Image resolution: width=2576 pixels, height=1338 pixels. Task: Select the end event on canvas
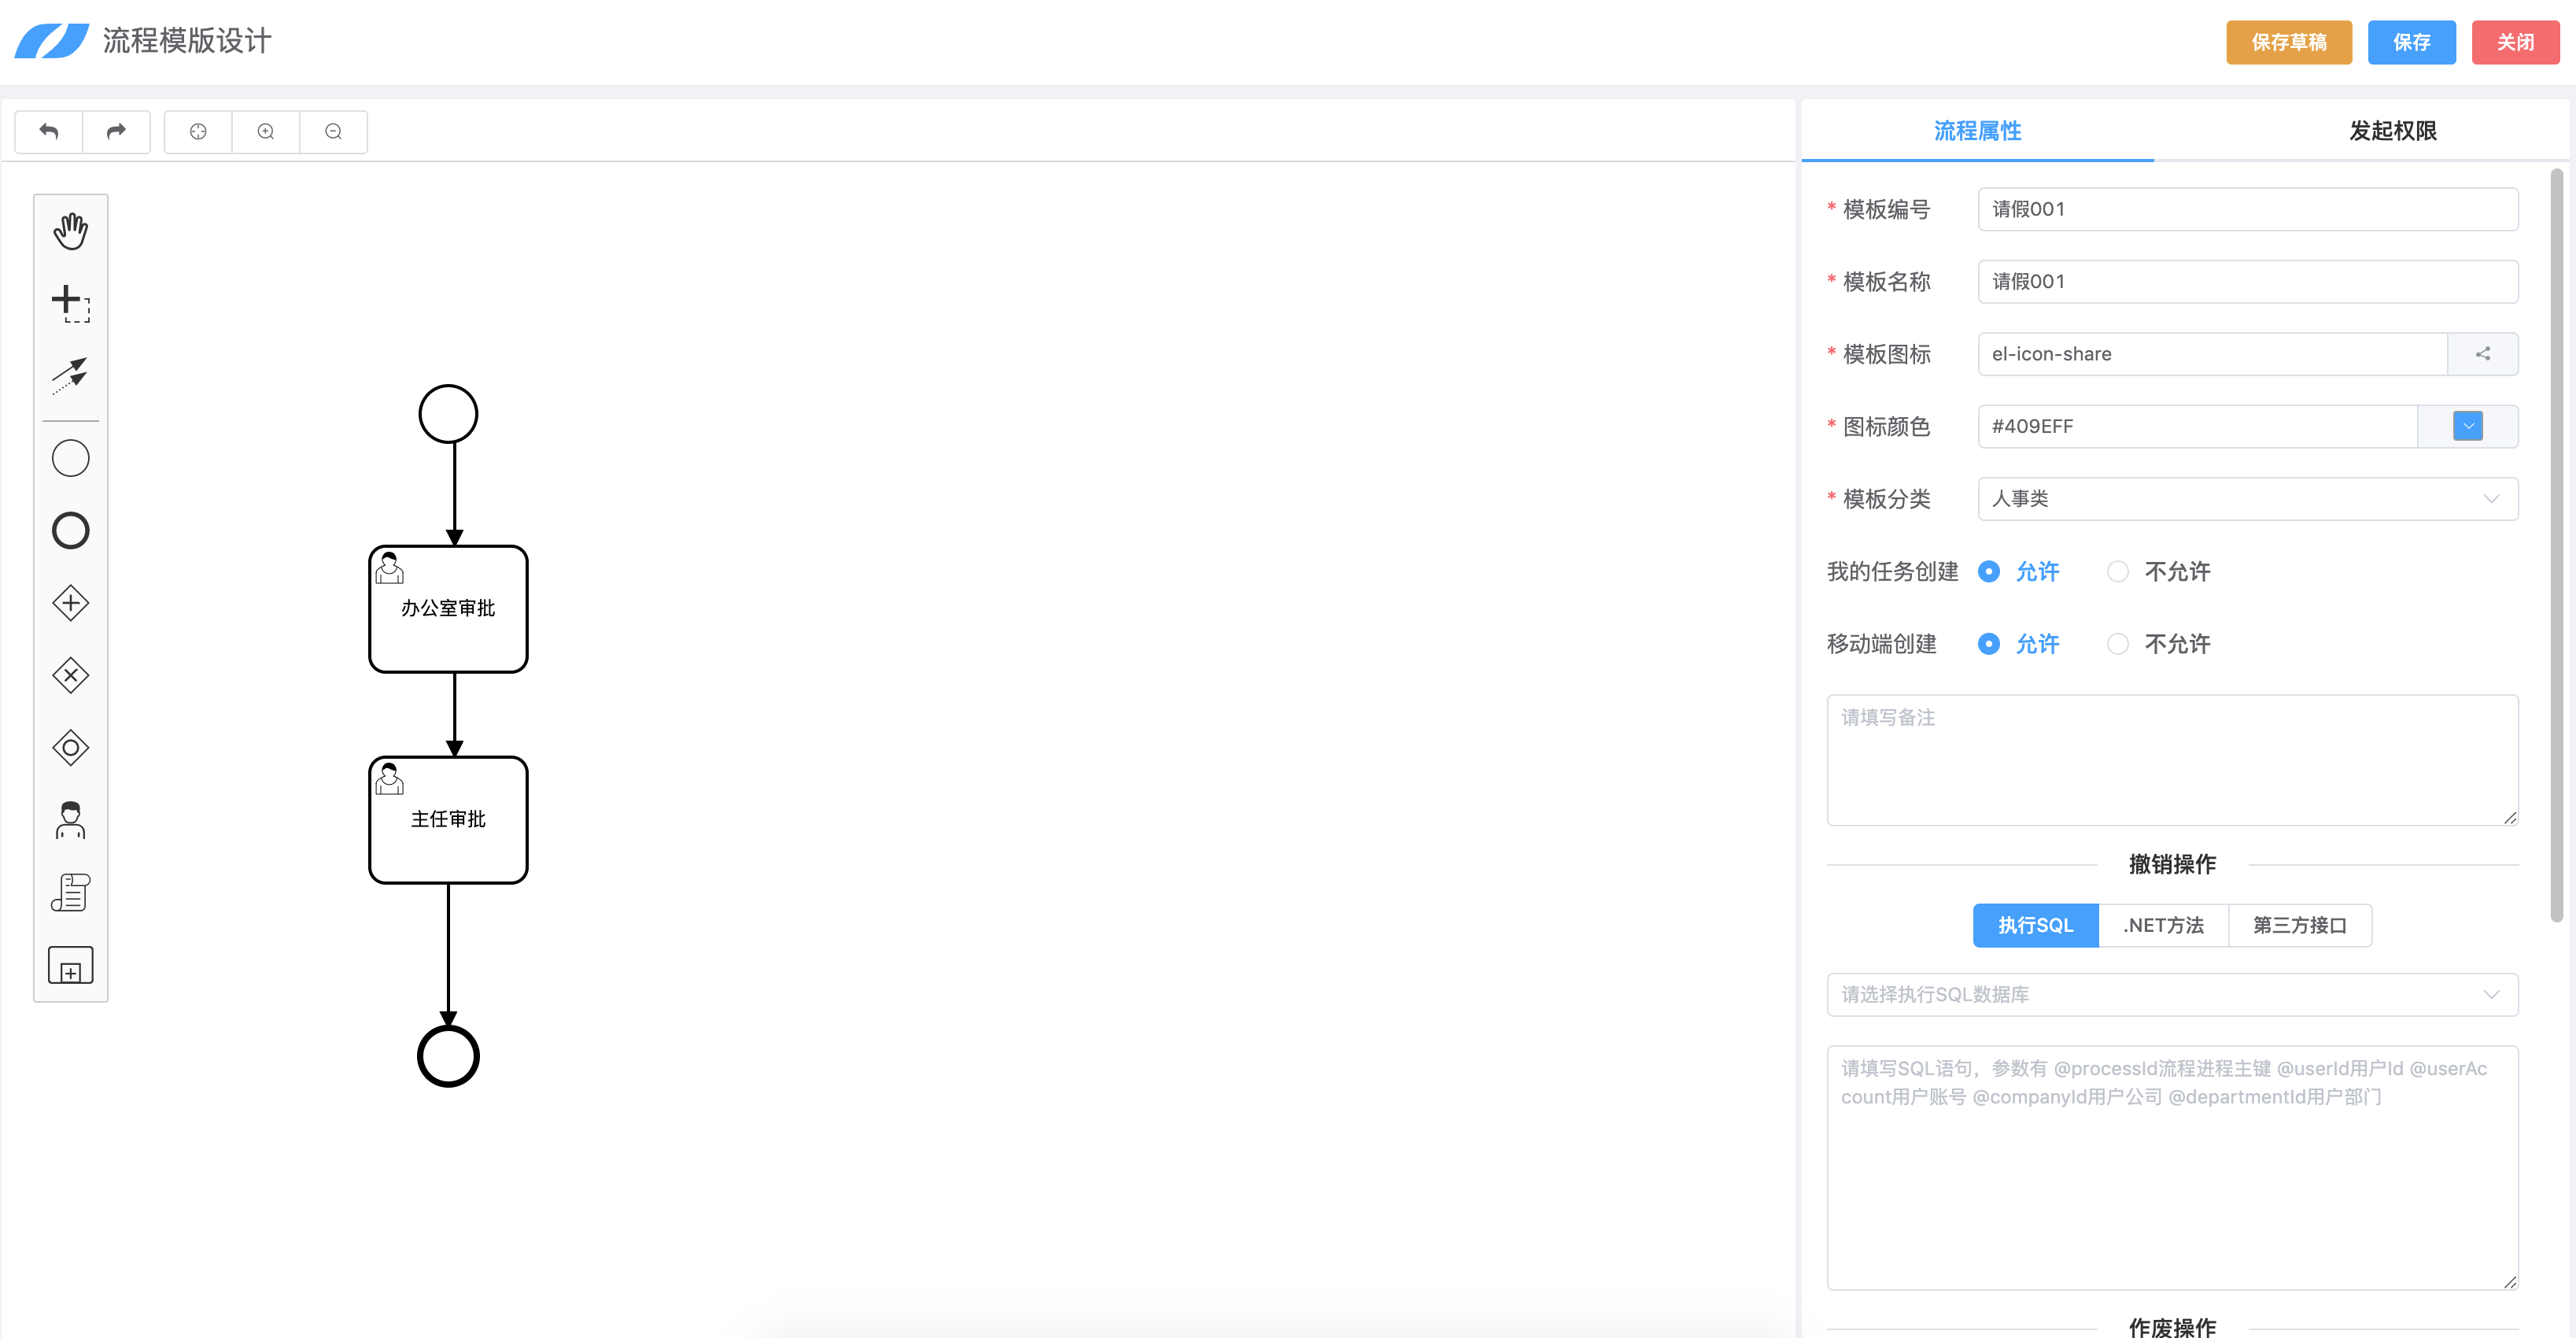click(448, 1056)
